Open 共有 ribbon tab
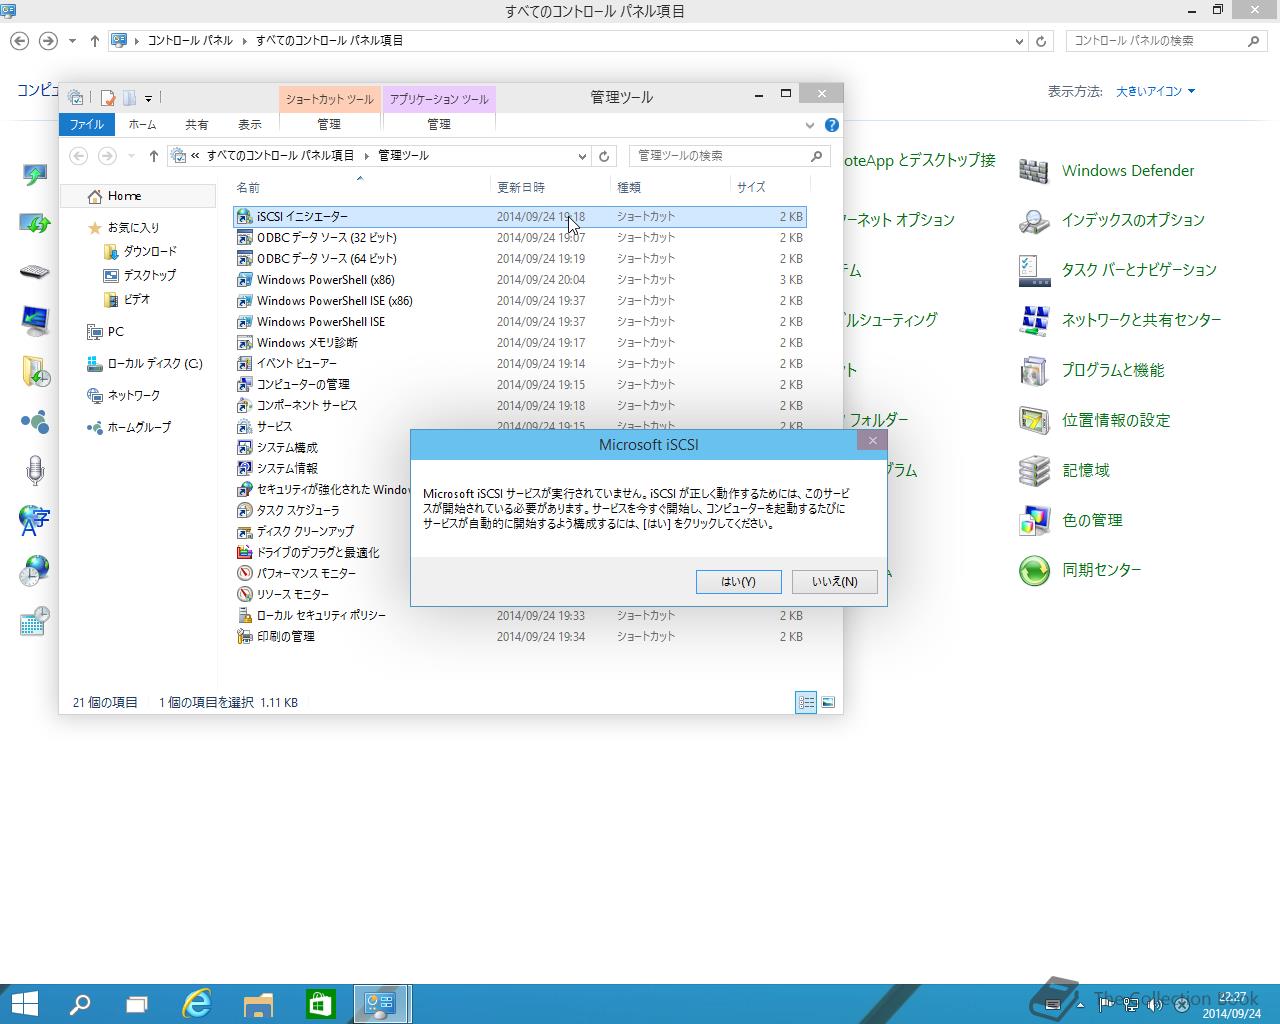The height and width of the screenshot is (1024, 1280). click(197, 124)
